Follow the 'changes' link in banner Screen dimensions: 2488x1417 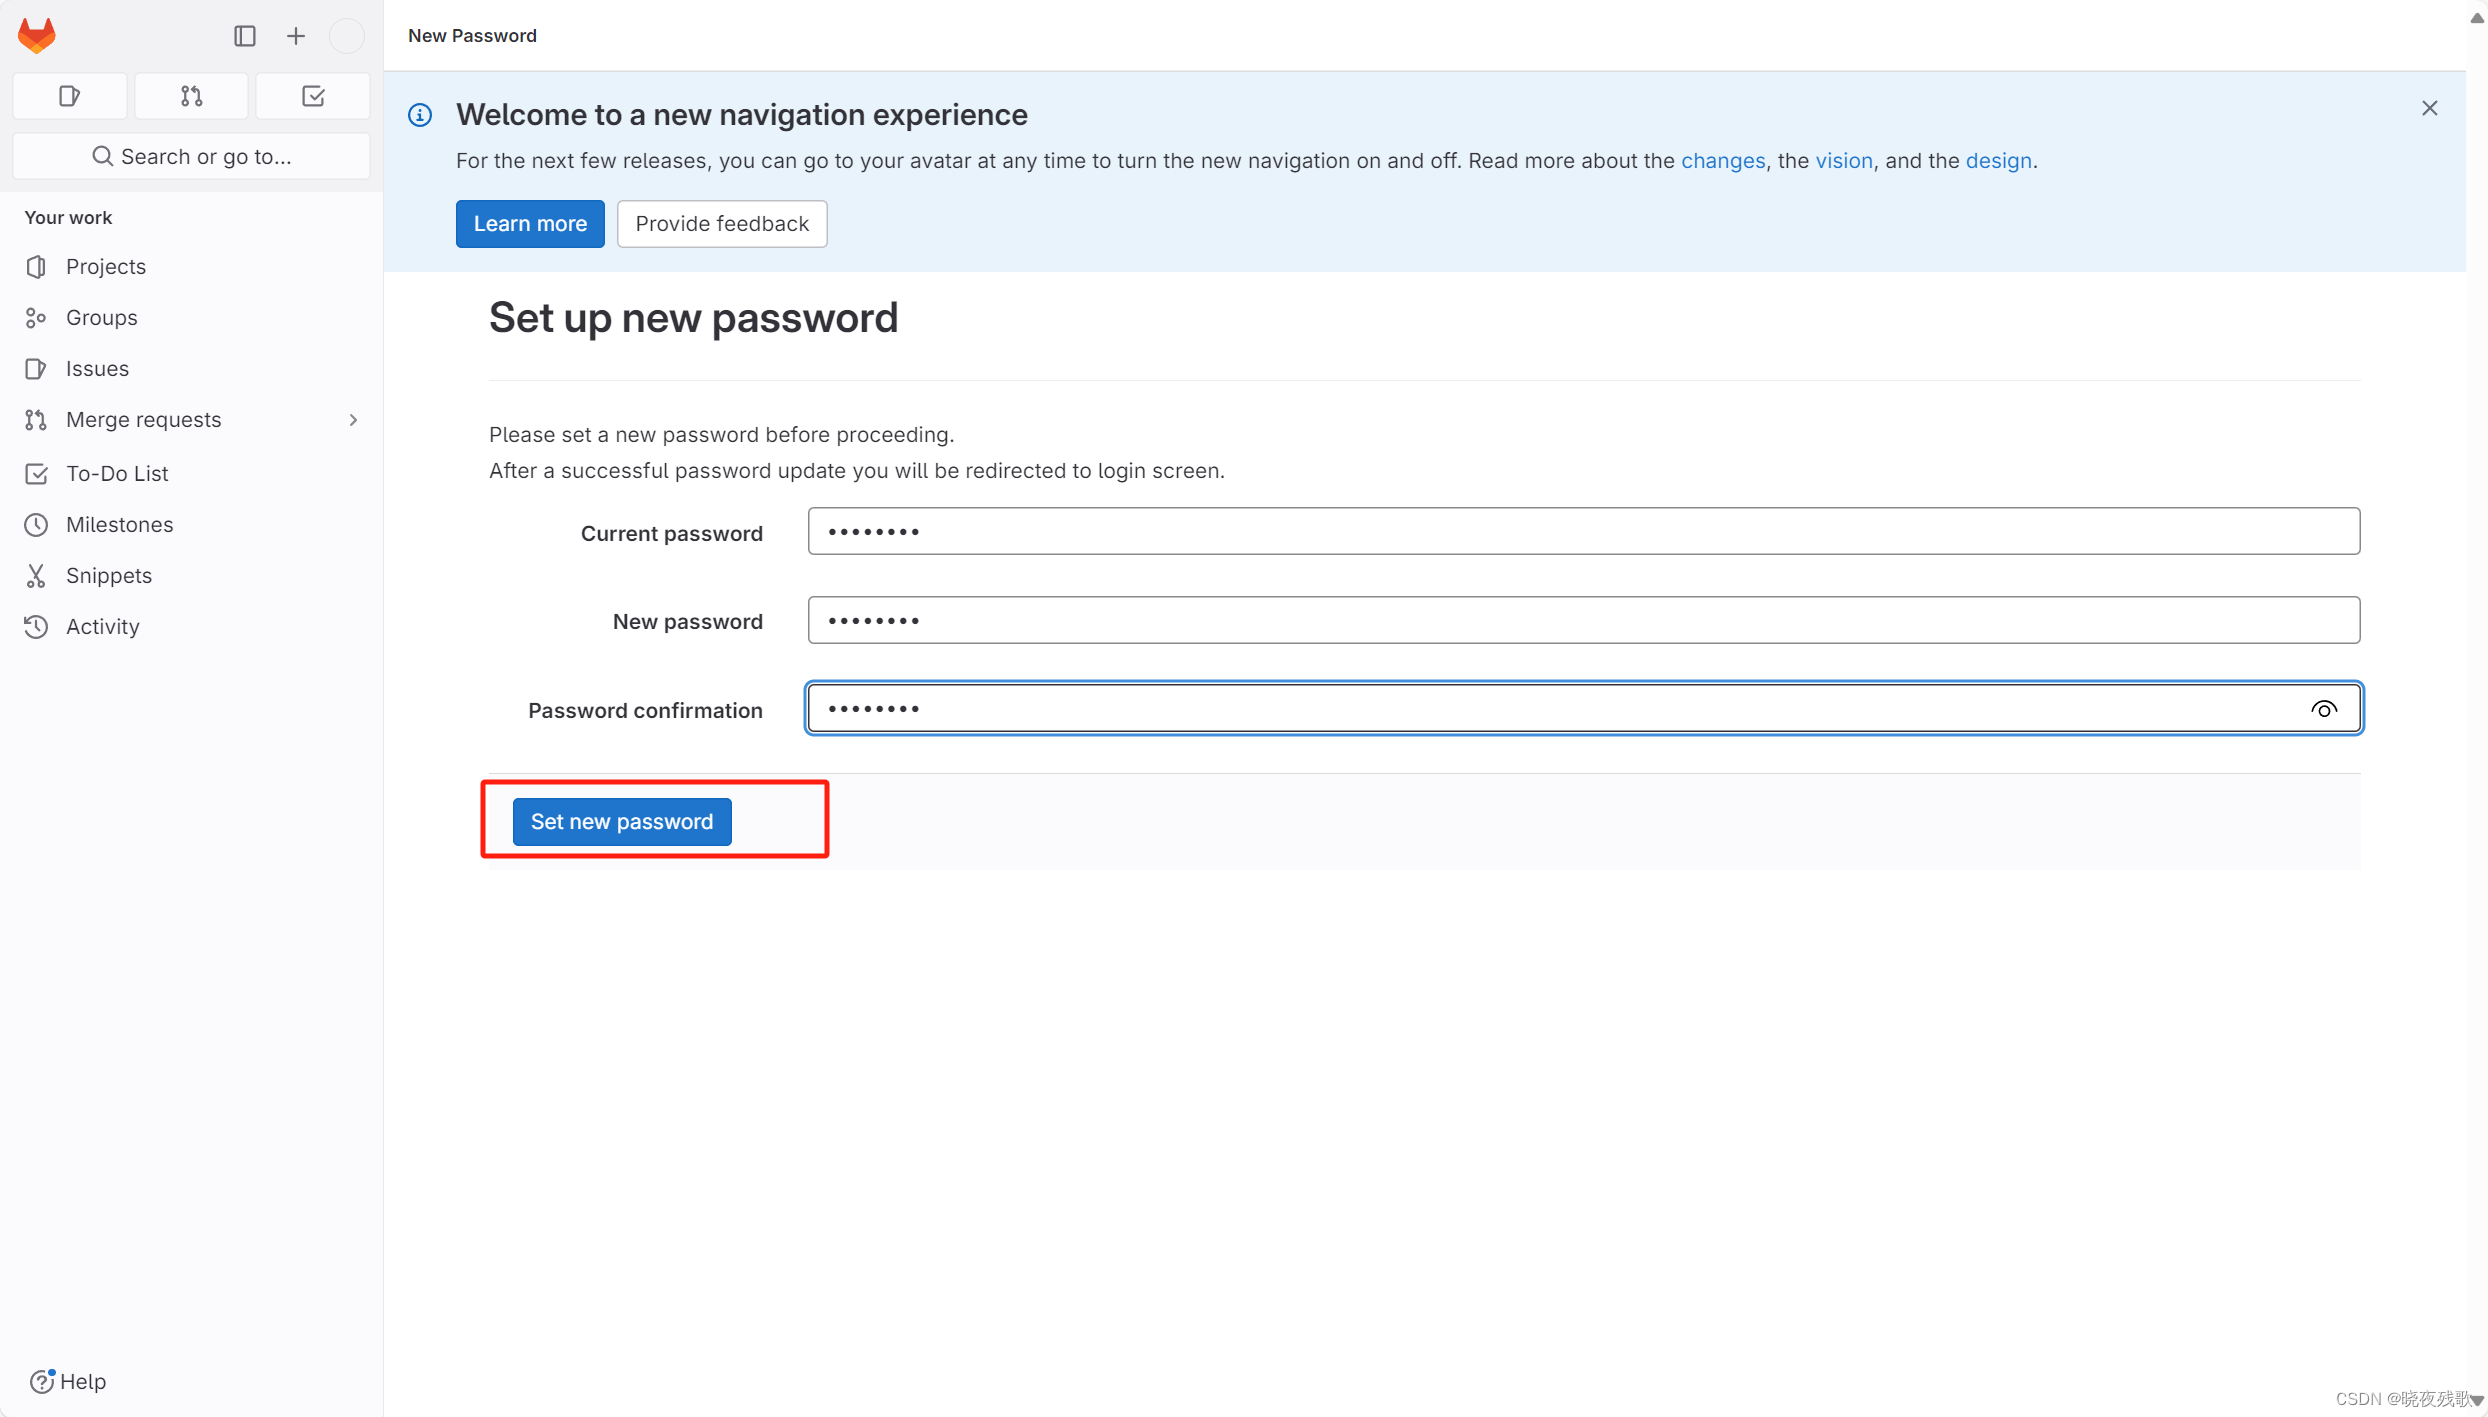[x=1723, y=161]
